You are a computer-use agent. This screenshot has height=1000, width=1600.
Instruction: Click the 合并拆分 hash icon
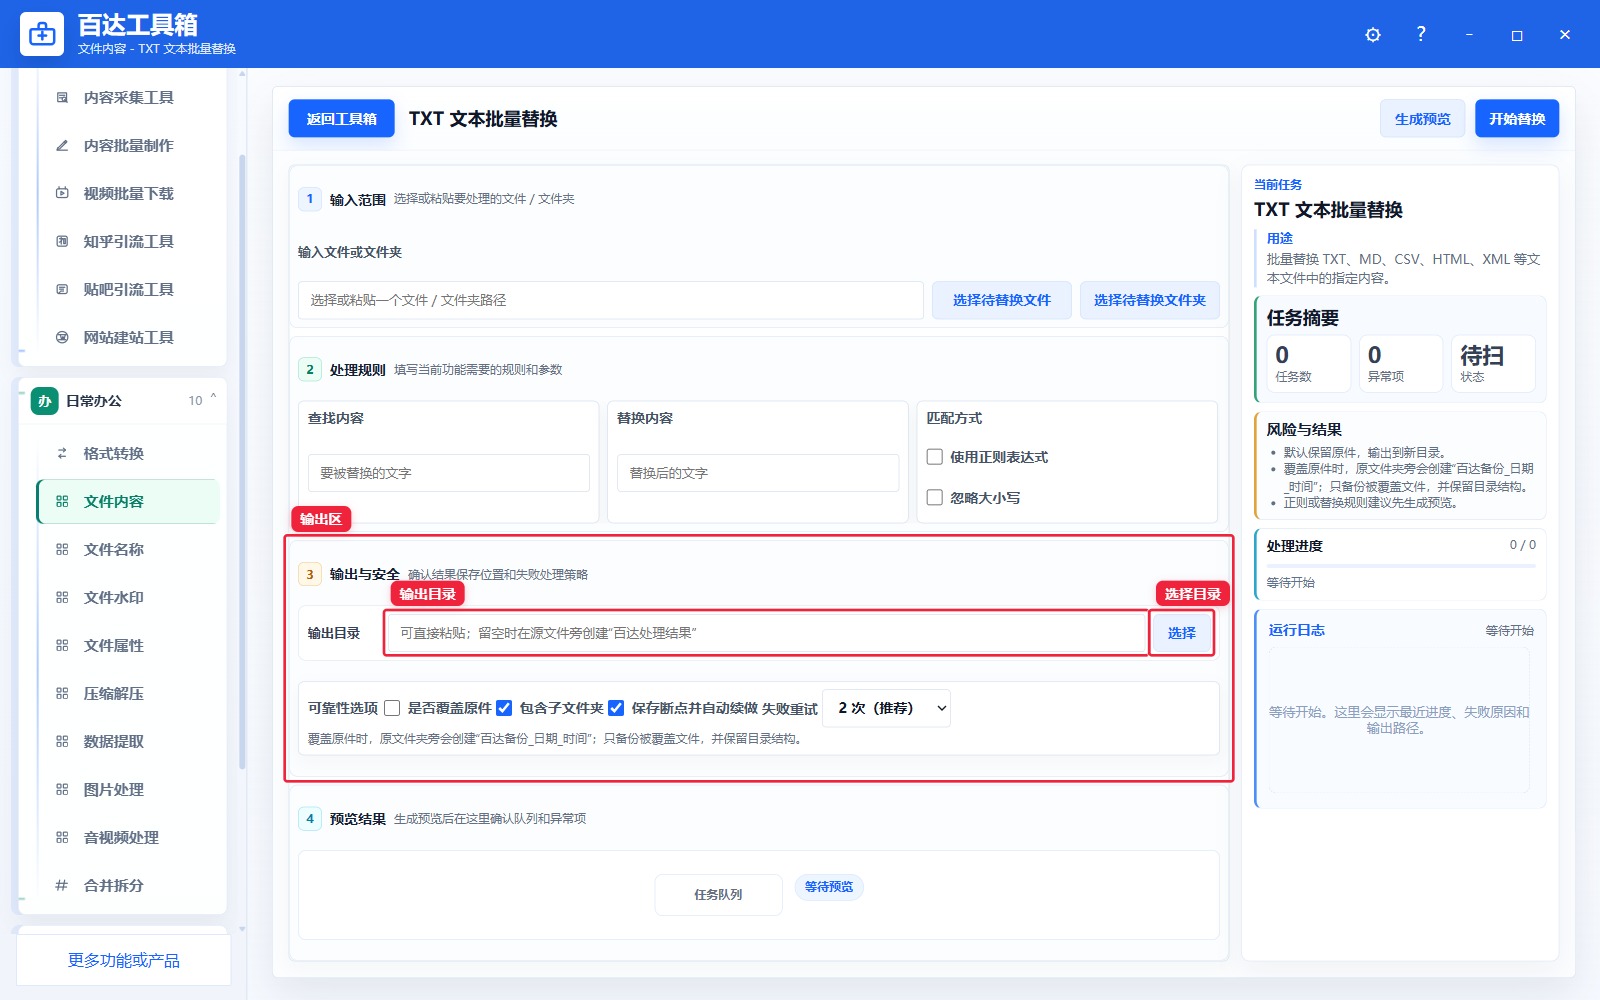point(62,886)
